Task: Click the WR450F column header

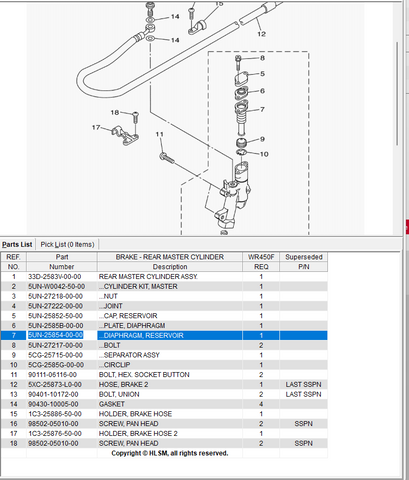Action: pyautogui.click(x=261, y=257)
